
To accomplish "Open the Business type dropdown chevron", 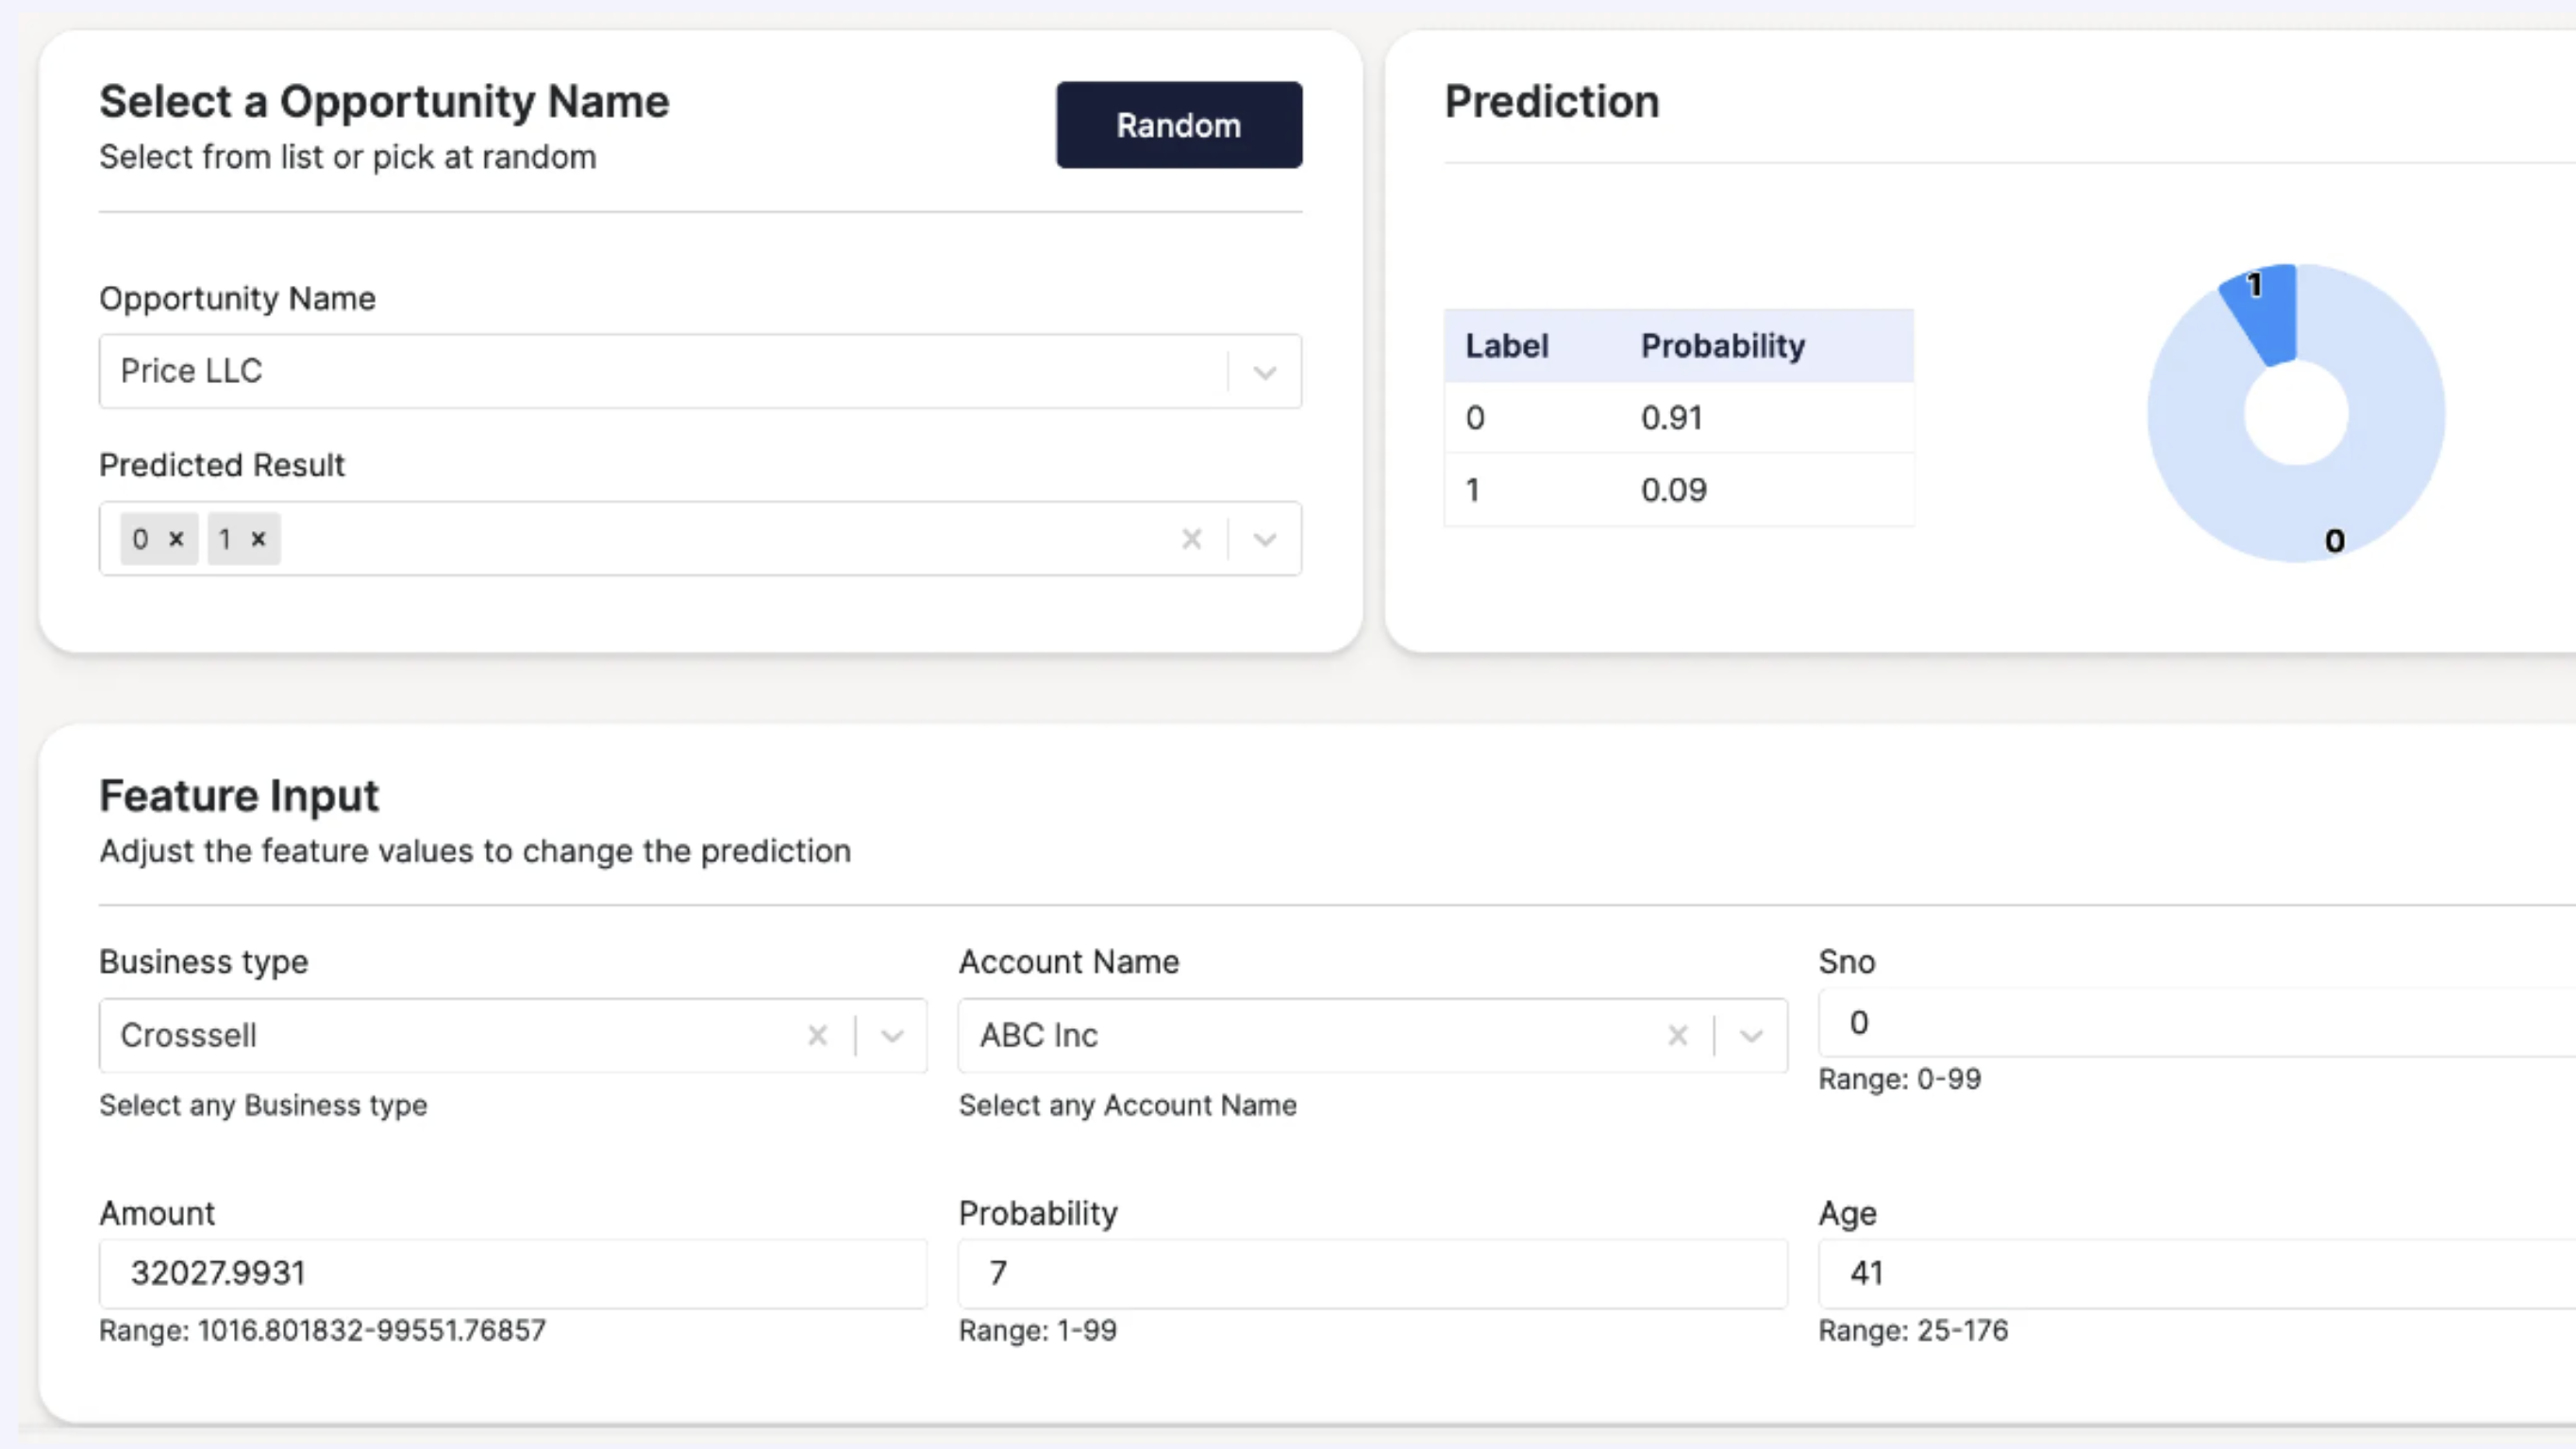I will pyautogui.click(x=892, y=1035).
